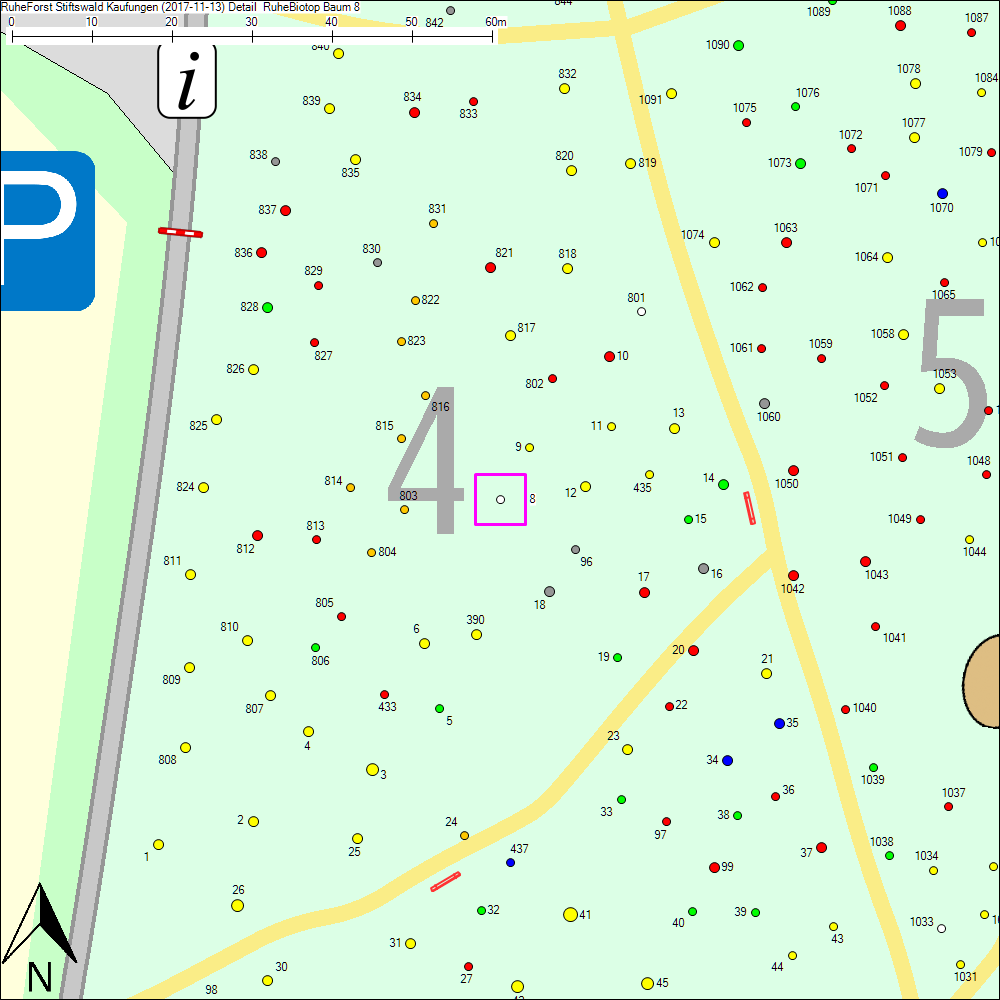This screenshot has height=1000, width=1000.
Task: Pick the blue marker of tree 35
Action: pyautogui.click(x=779, y=723)
